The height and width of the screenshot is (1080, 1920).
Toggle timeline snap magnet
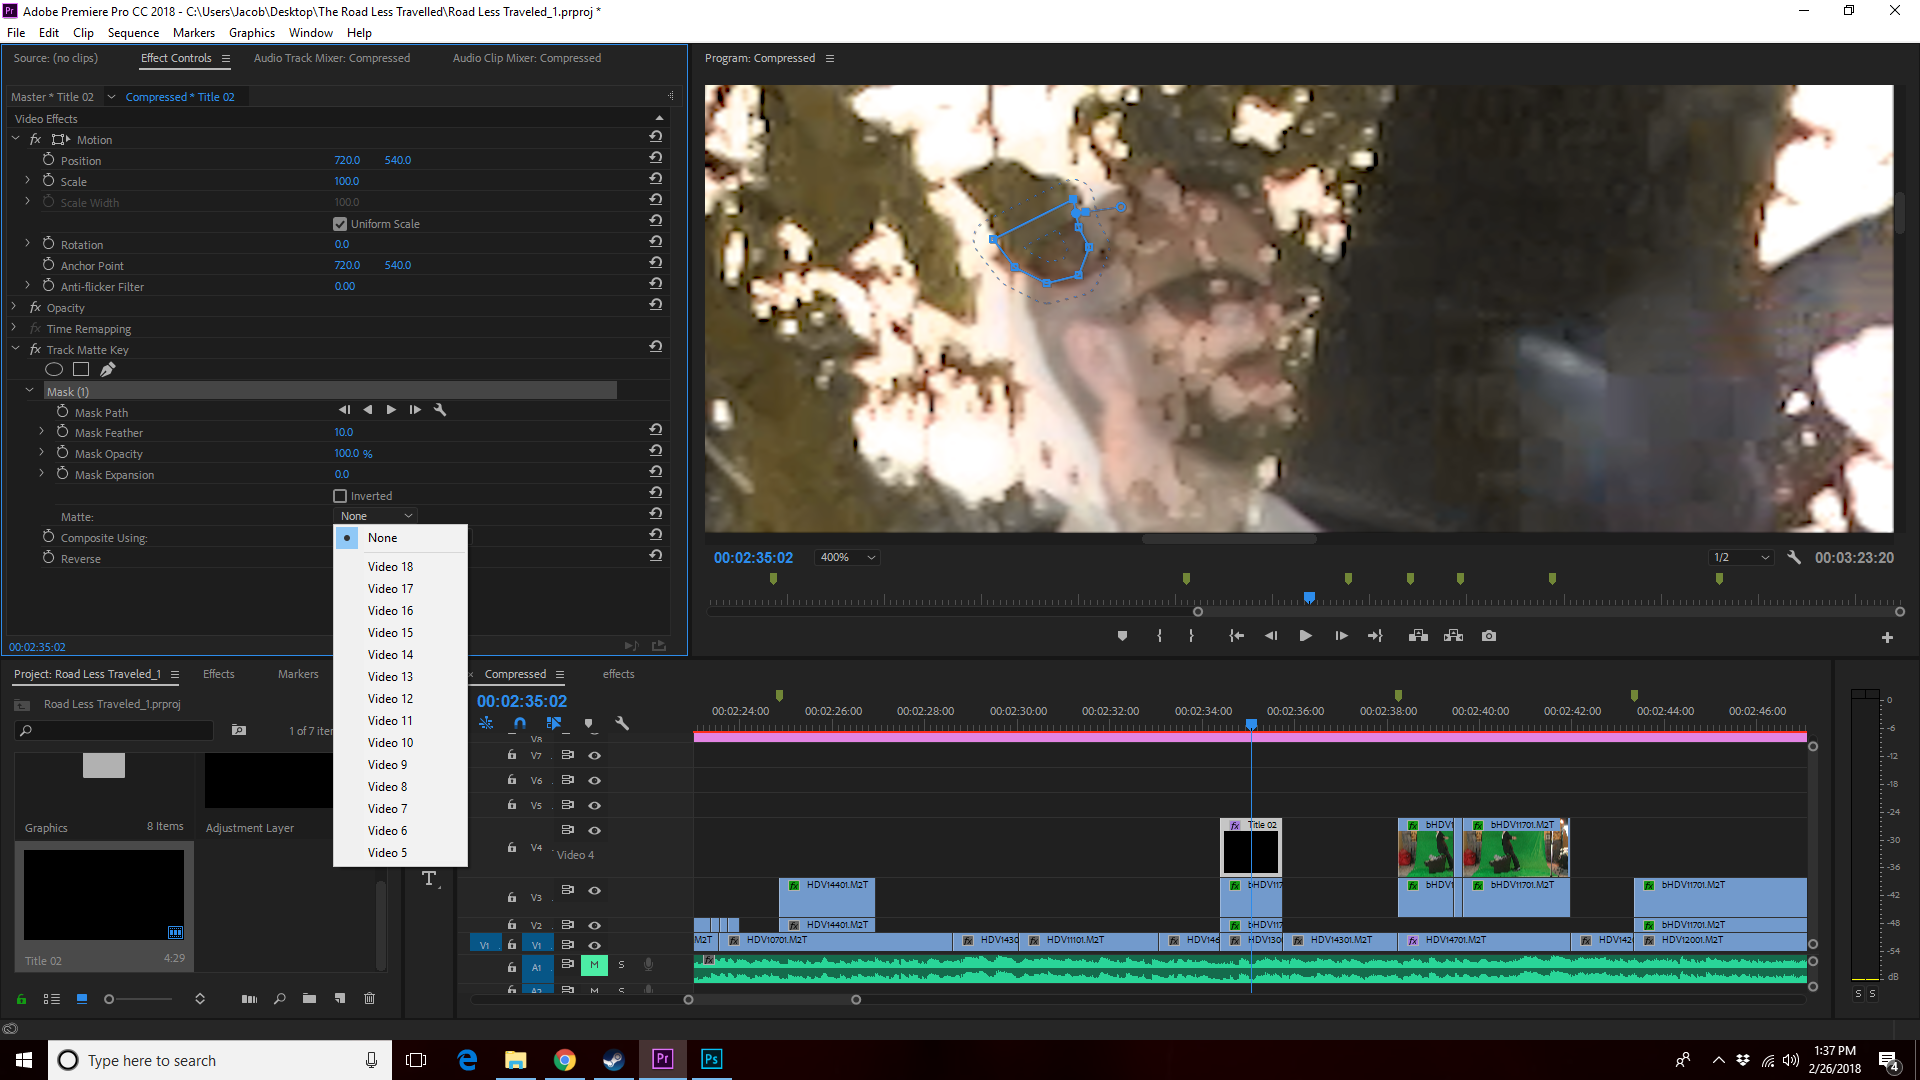tap(520, 723)
